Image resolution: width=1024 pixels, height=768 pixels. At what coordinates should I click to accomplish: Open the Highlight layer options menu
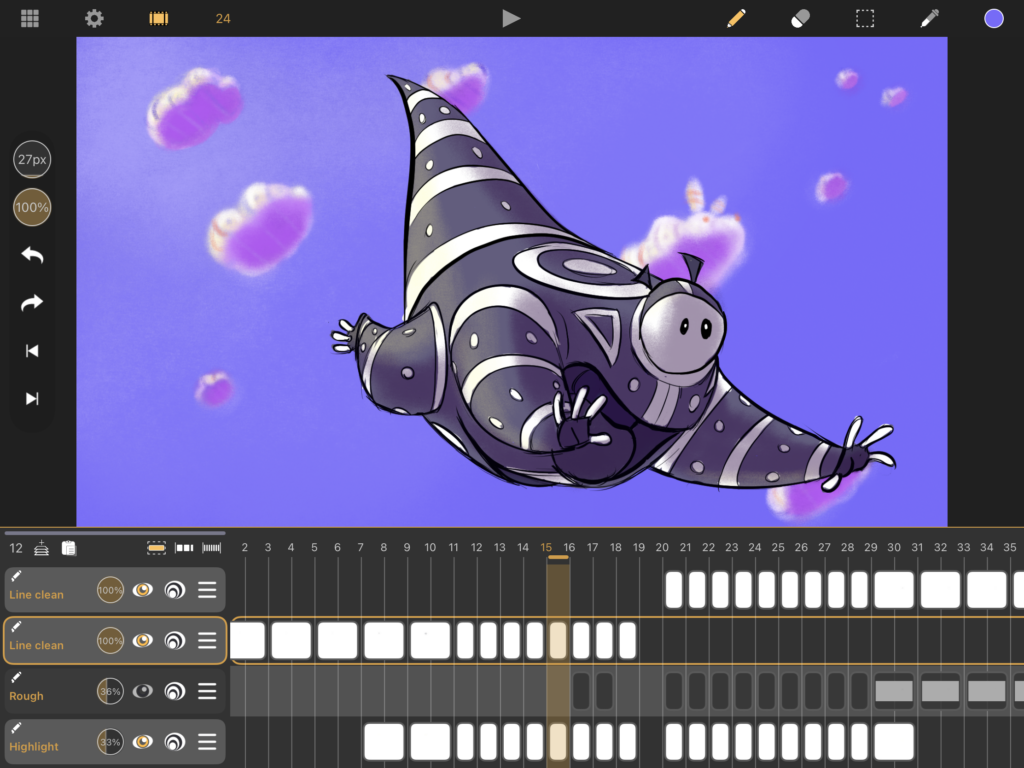(x=207, y=742)
